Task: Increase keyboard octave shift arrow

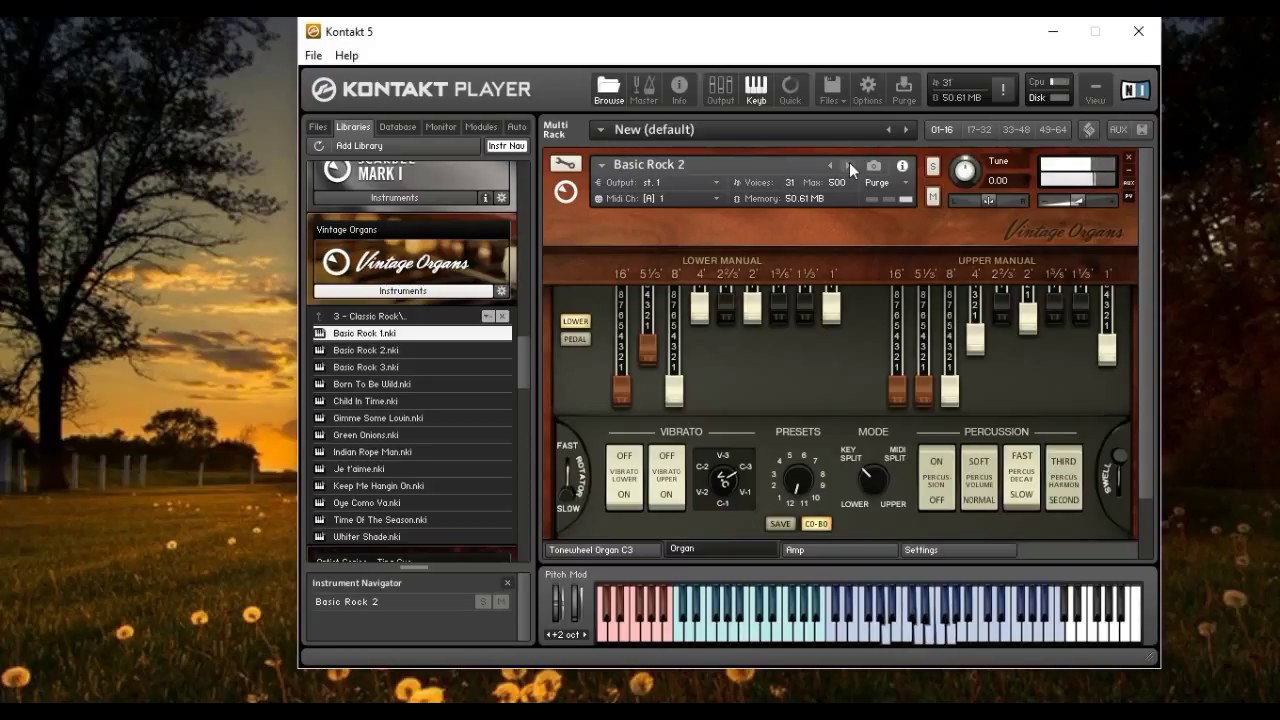Action: pos(585,635)
